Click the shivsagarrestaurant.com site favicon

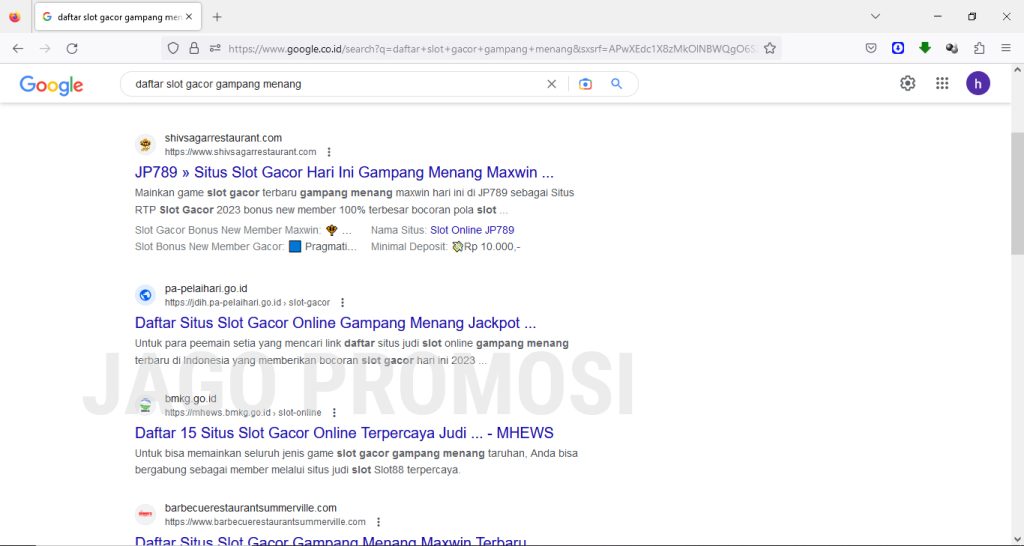[x=146, y=144]
